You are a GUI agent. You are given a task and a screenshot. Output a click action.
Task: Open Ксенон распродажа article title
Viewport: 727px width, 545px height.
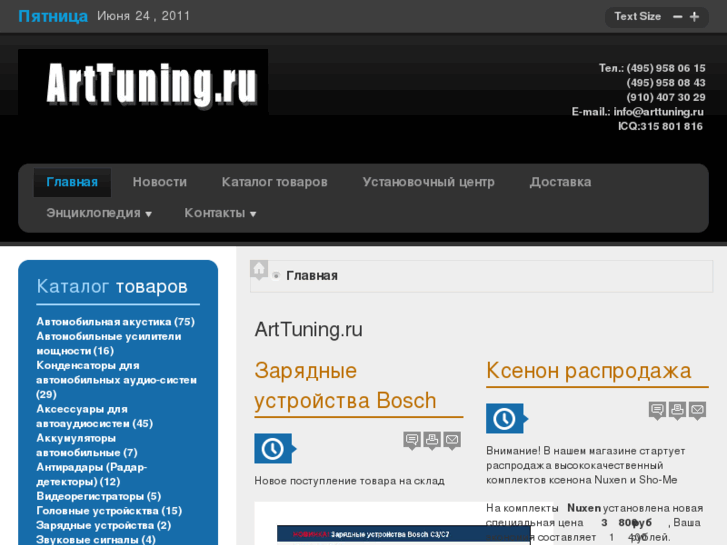(x=588, y=371)
